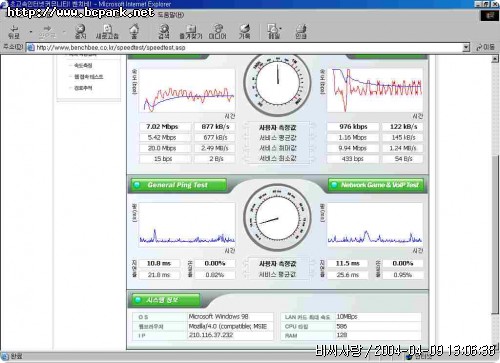Viewport: 500px width, 363px height.
Task: Click the address bar URL field
Action: (248, 47)
